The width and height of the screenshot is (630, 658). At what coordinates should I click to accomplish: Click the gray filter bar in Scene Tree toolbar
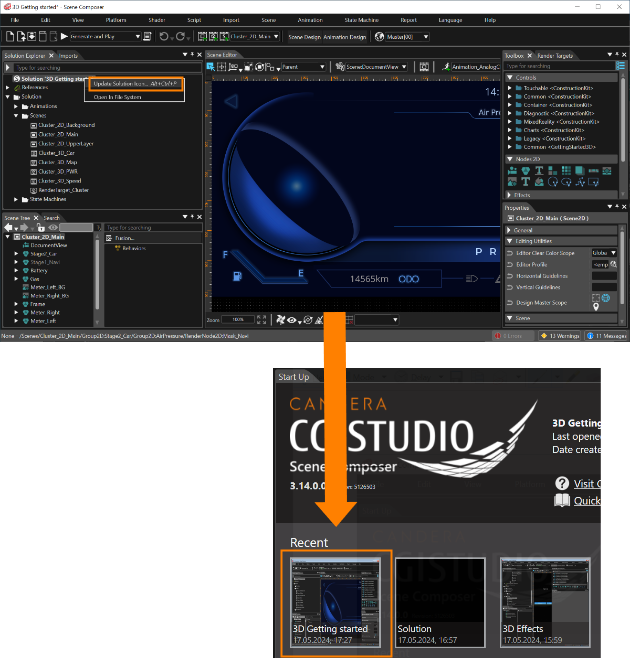76,227
